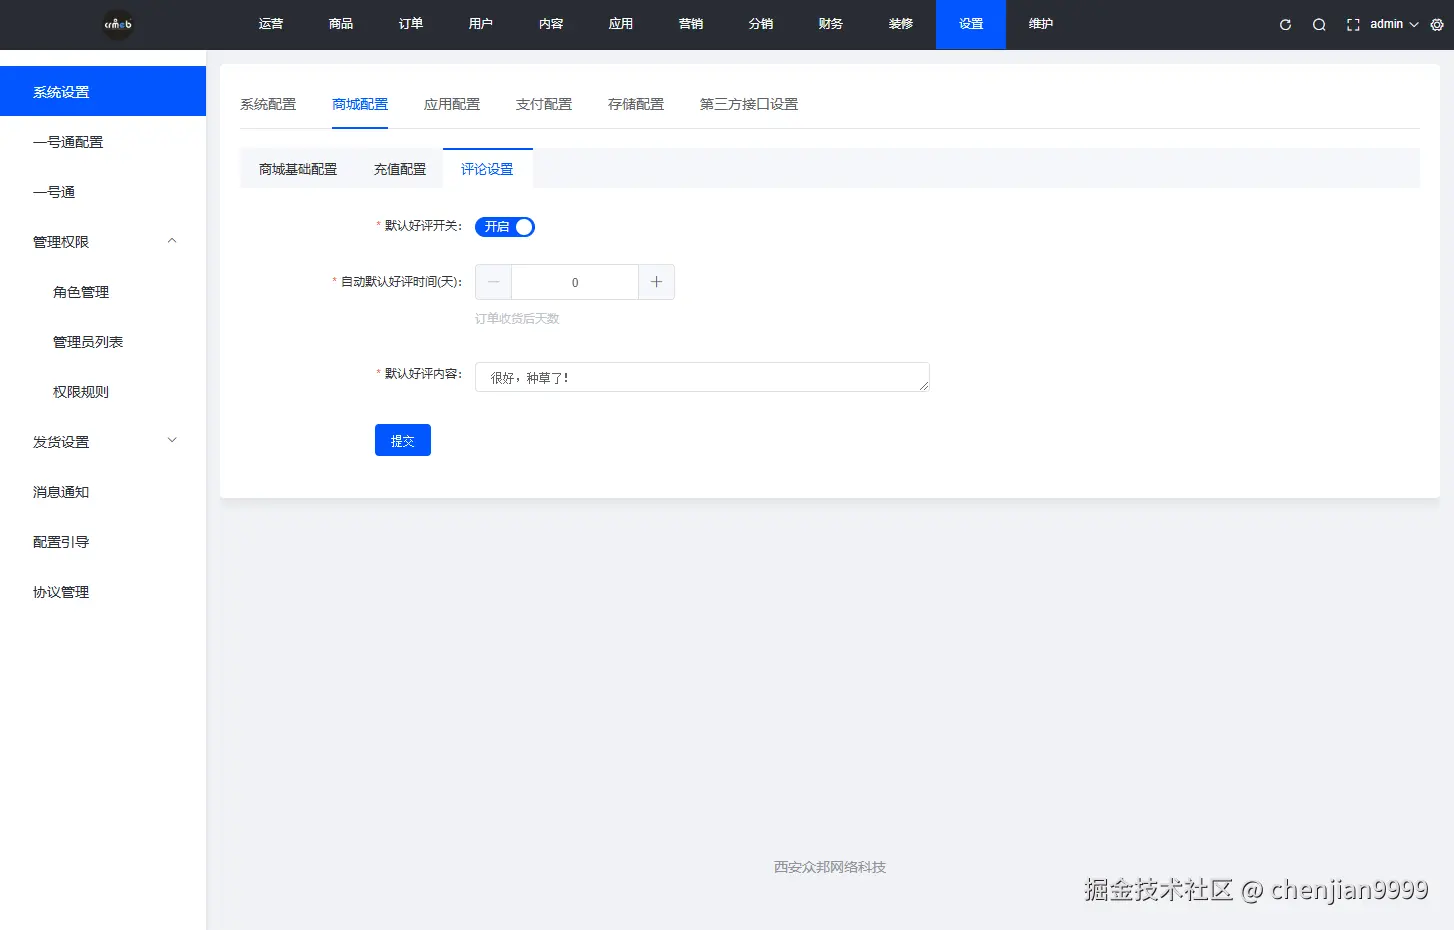Open the 营销 top menu

point(691,24)
